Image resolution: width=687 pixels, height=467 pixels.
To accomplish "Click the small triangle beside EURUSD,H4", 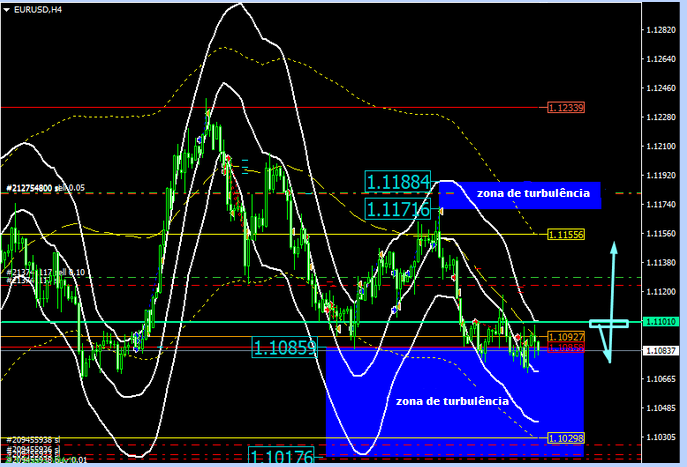I will [7, 8].
